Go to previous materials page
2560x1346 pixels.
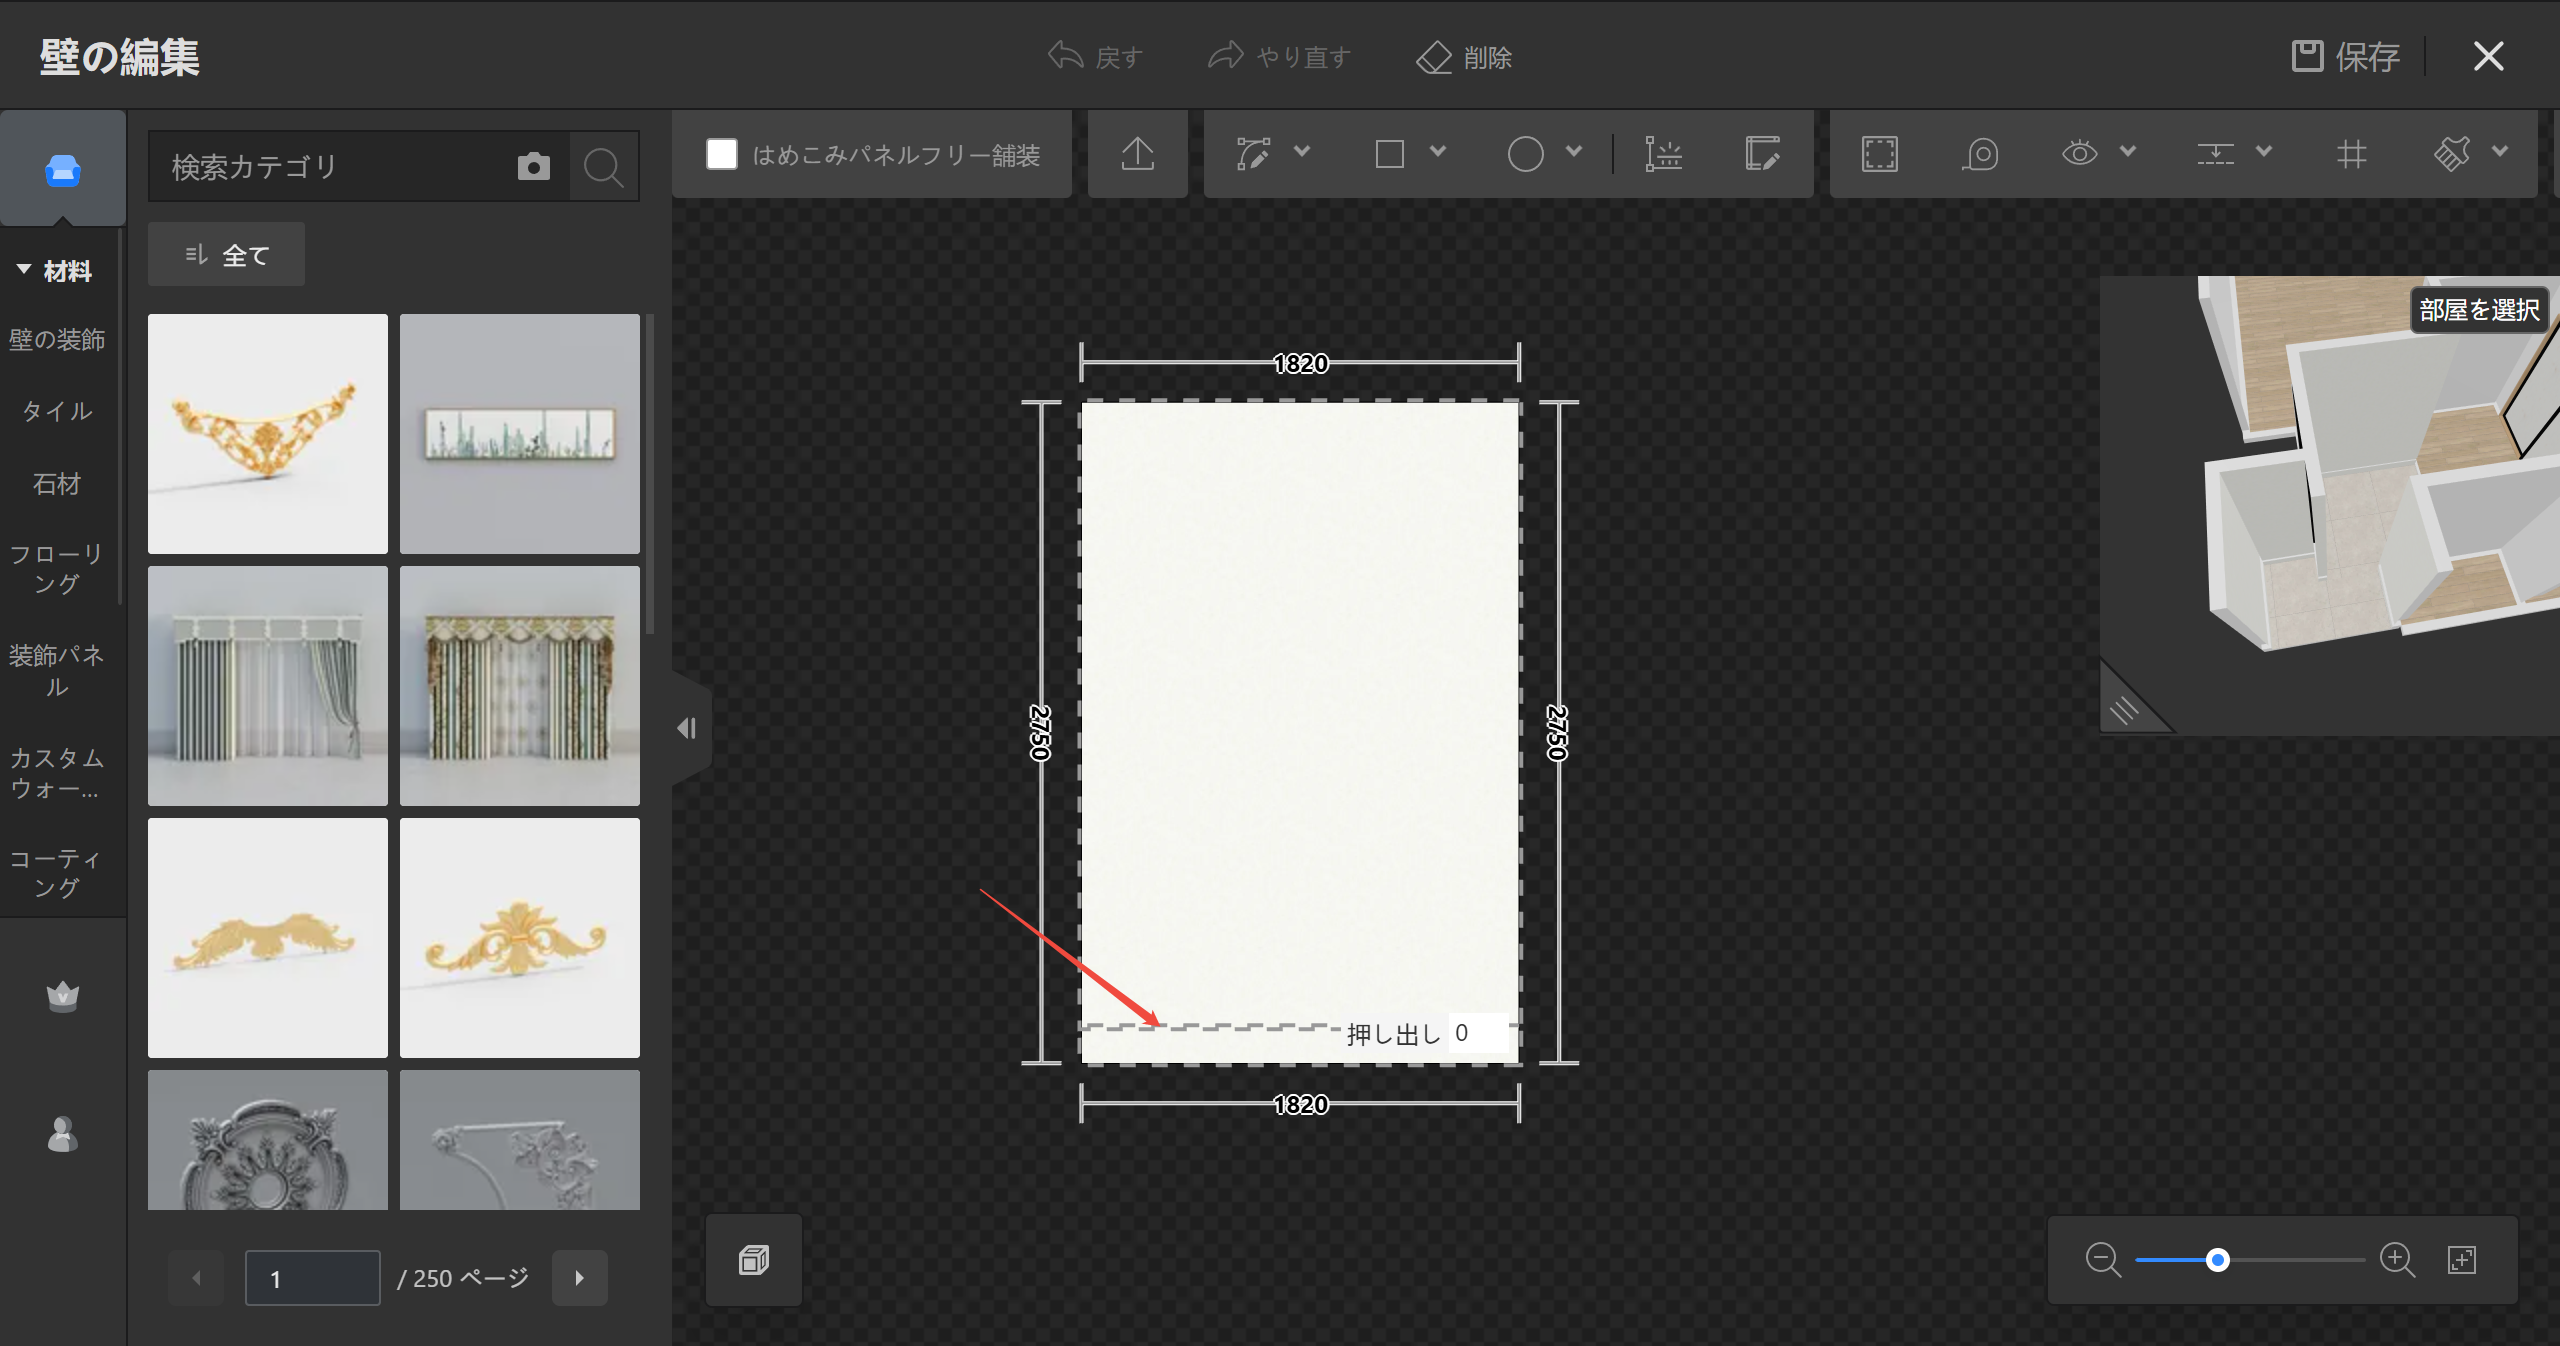tap(196, 1278)
